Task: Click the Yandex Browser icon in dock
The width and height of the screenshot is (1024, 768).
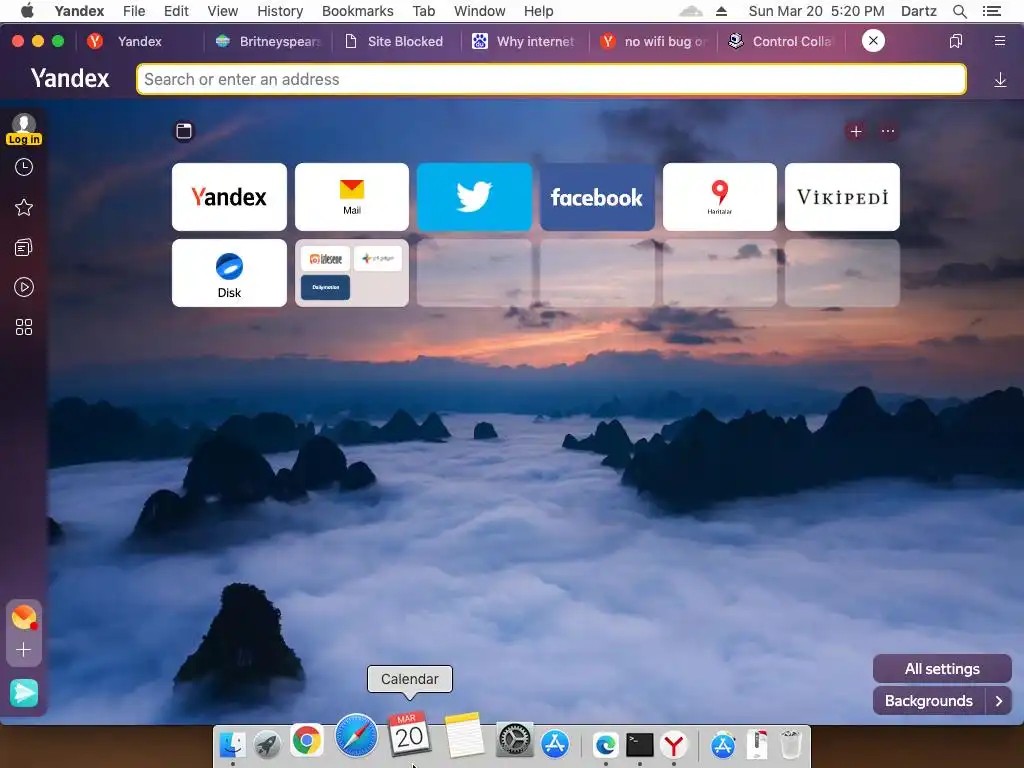Action: [674, 744]
